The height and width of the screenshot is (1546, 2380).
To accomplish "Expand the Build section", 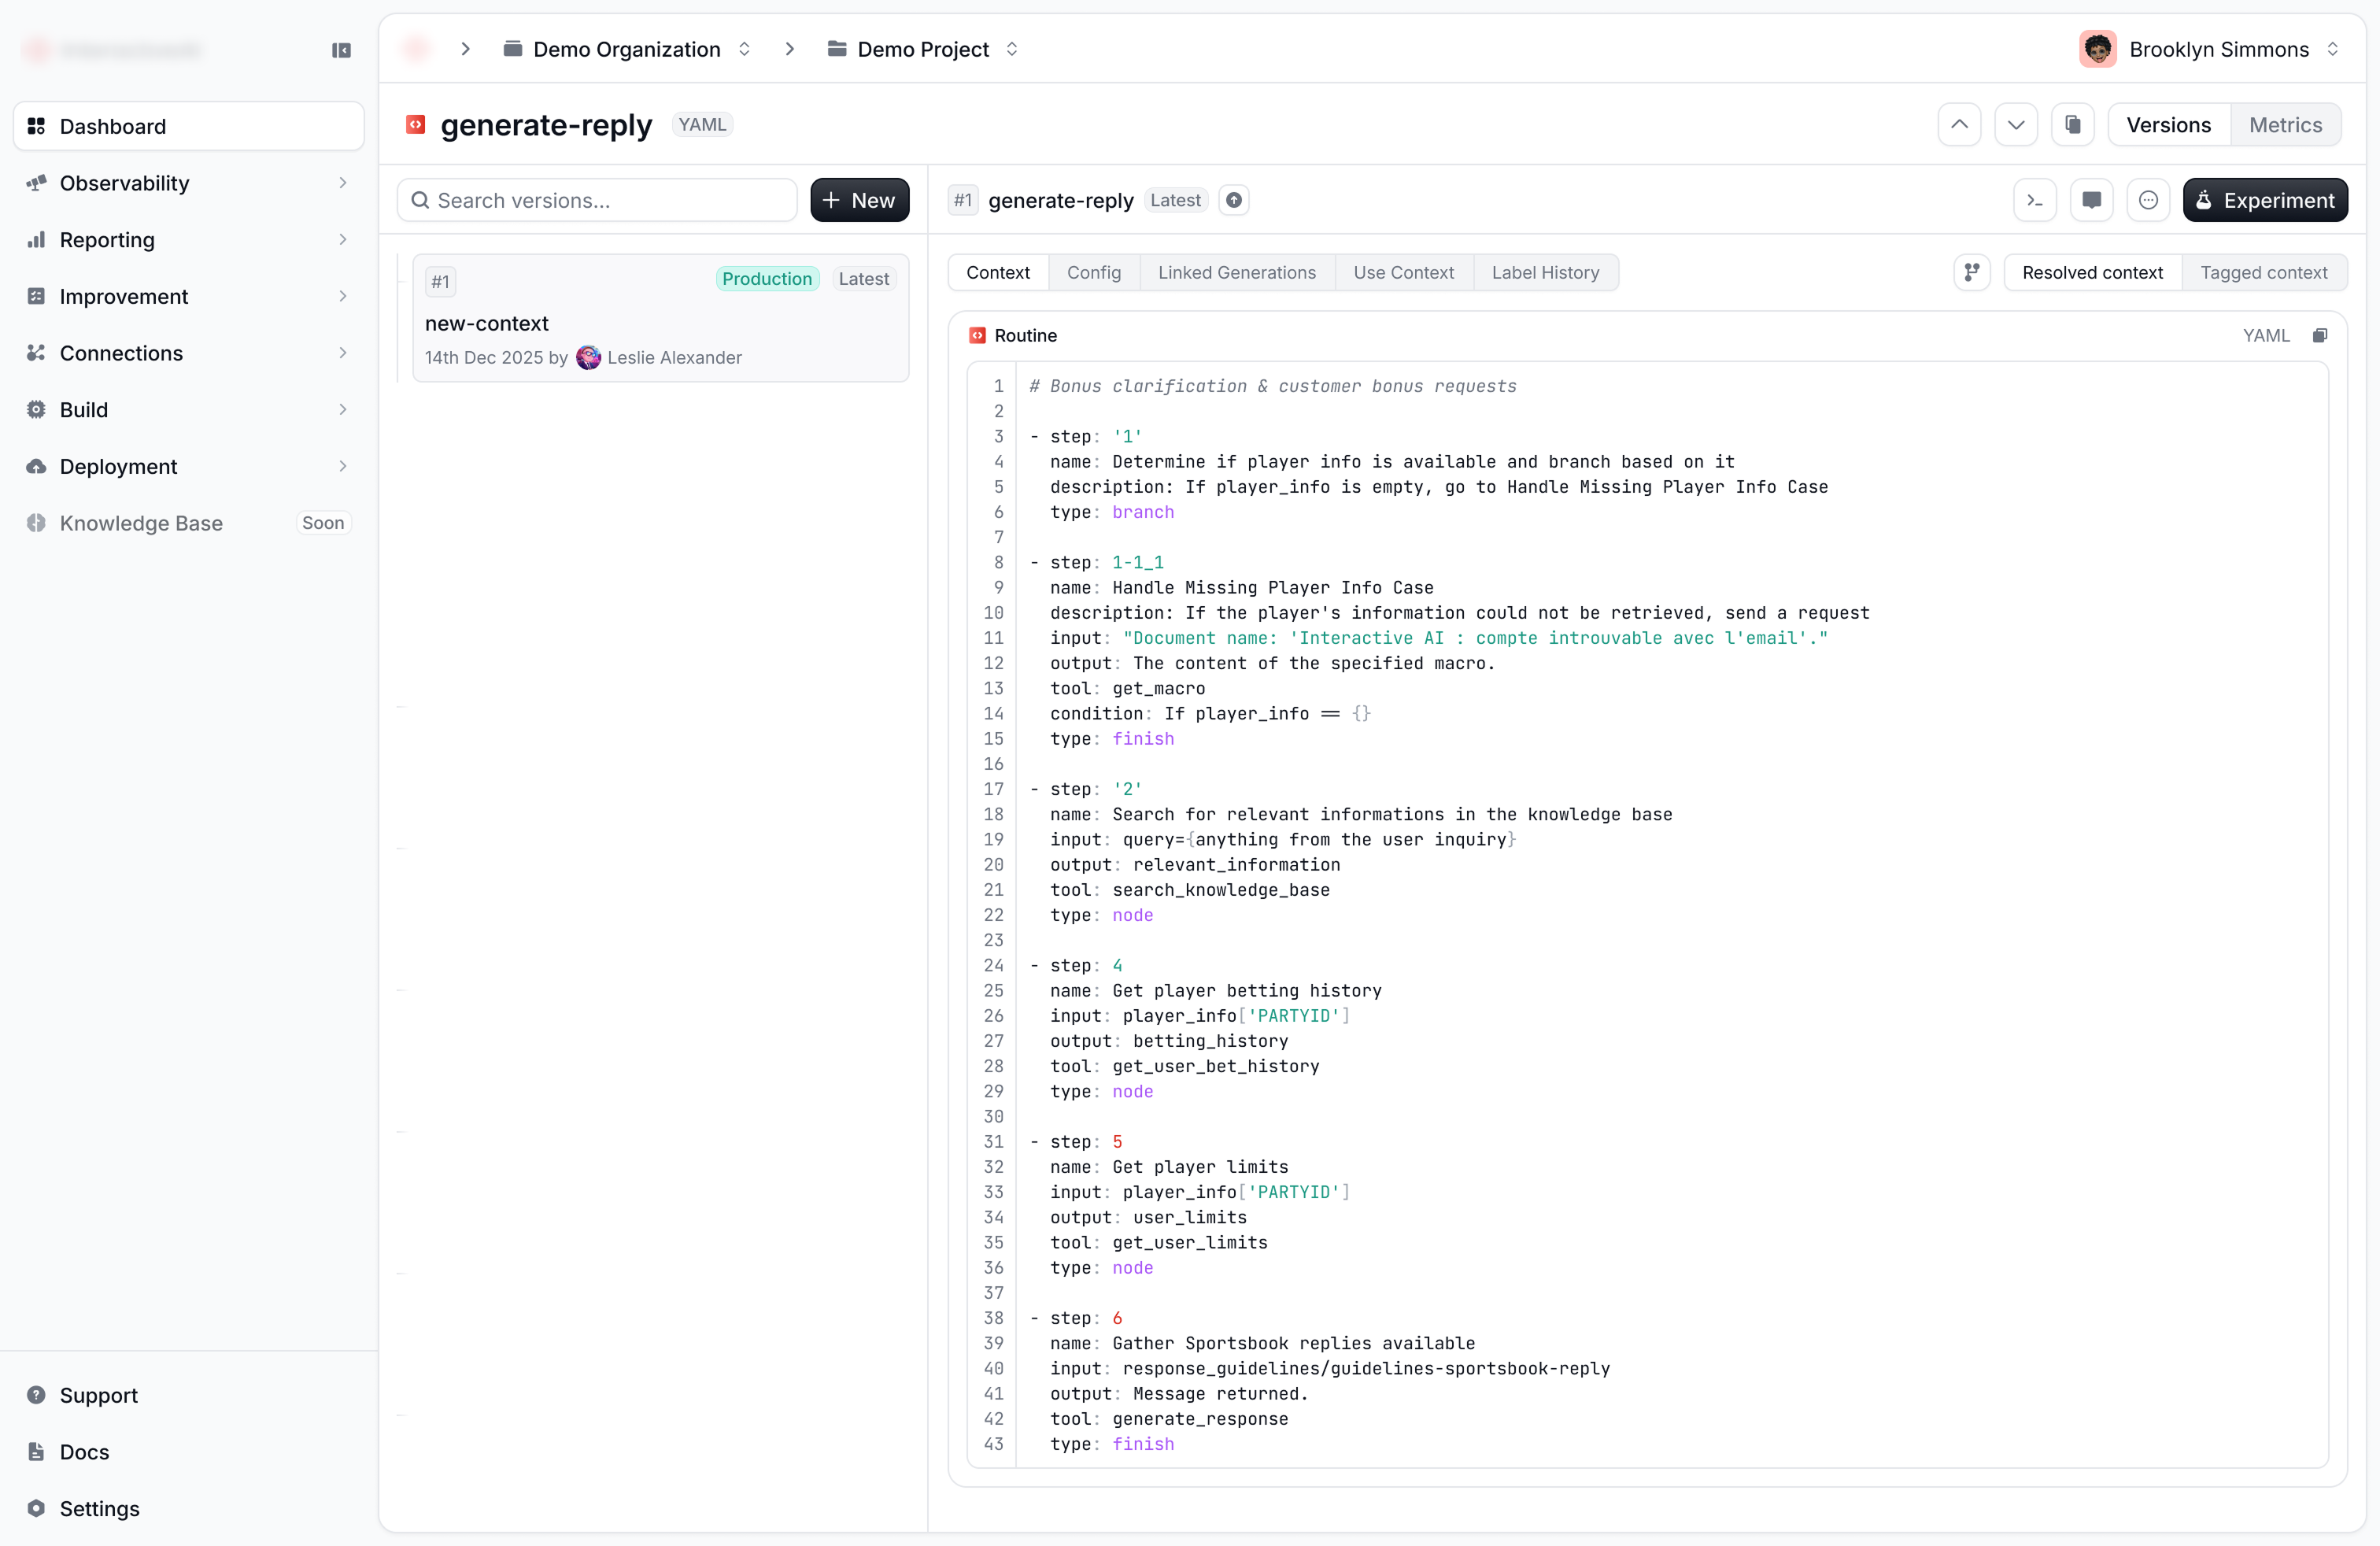I will coord(188,410).
